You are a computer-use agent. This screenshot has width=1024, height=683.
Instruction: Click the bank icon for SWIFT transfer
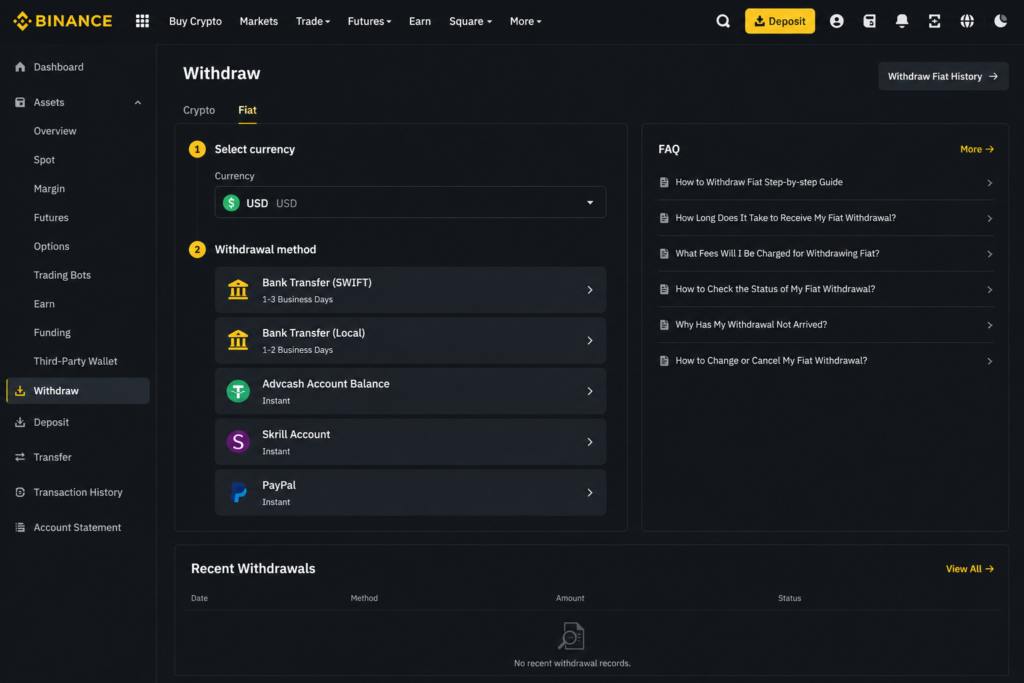click(x=238, y=289)
